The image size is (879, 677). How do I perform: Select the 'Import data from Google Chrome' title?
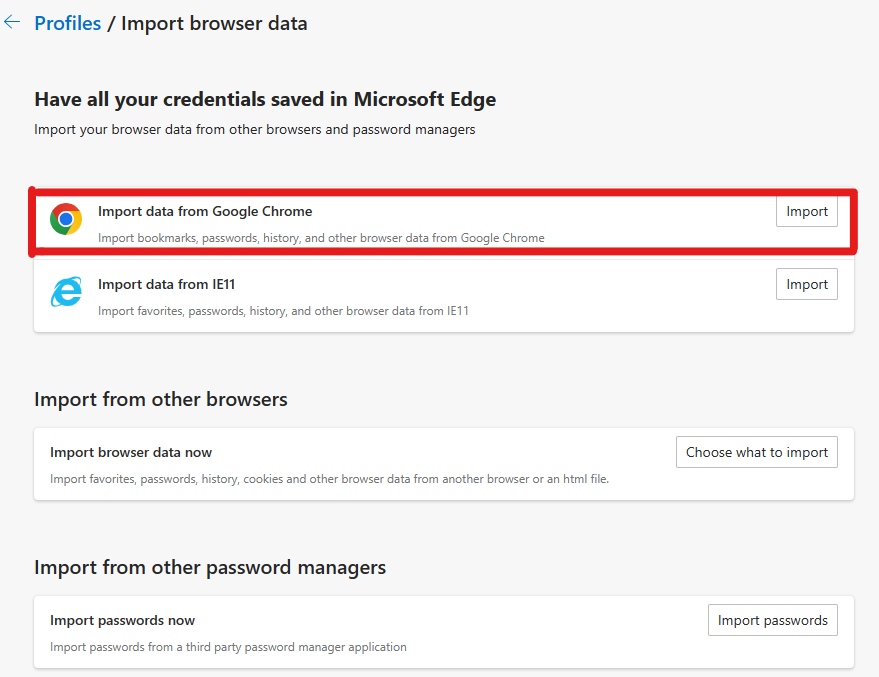[x=205, y=211]
